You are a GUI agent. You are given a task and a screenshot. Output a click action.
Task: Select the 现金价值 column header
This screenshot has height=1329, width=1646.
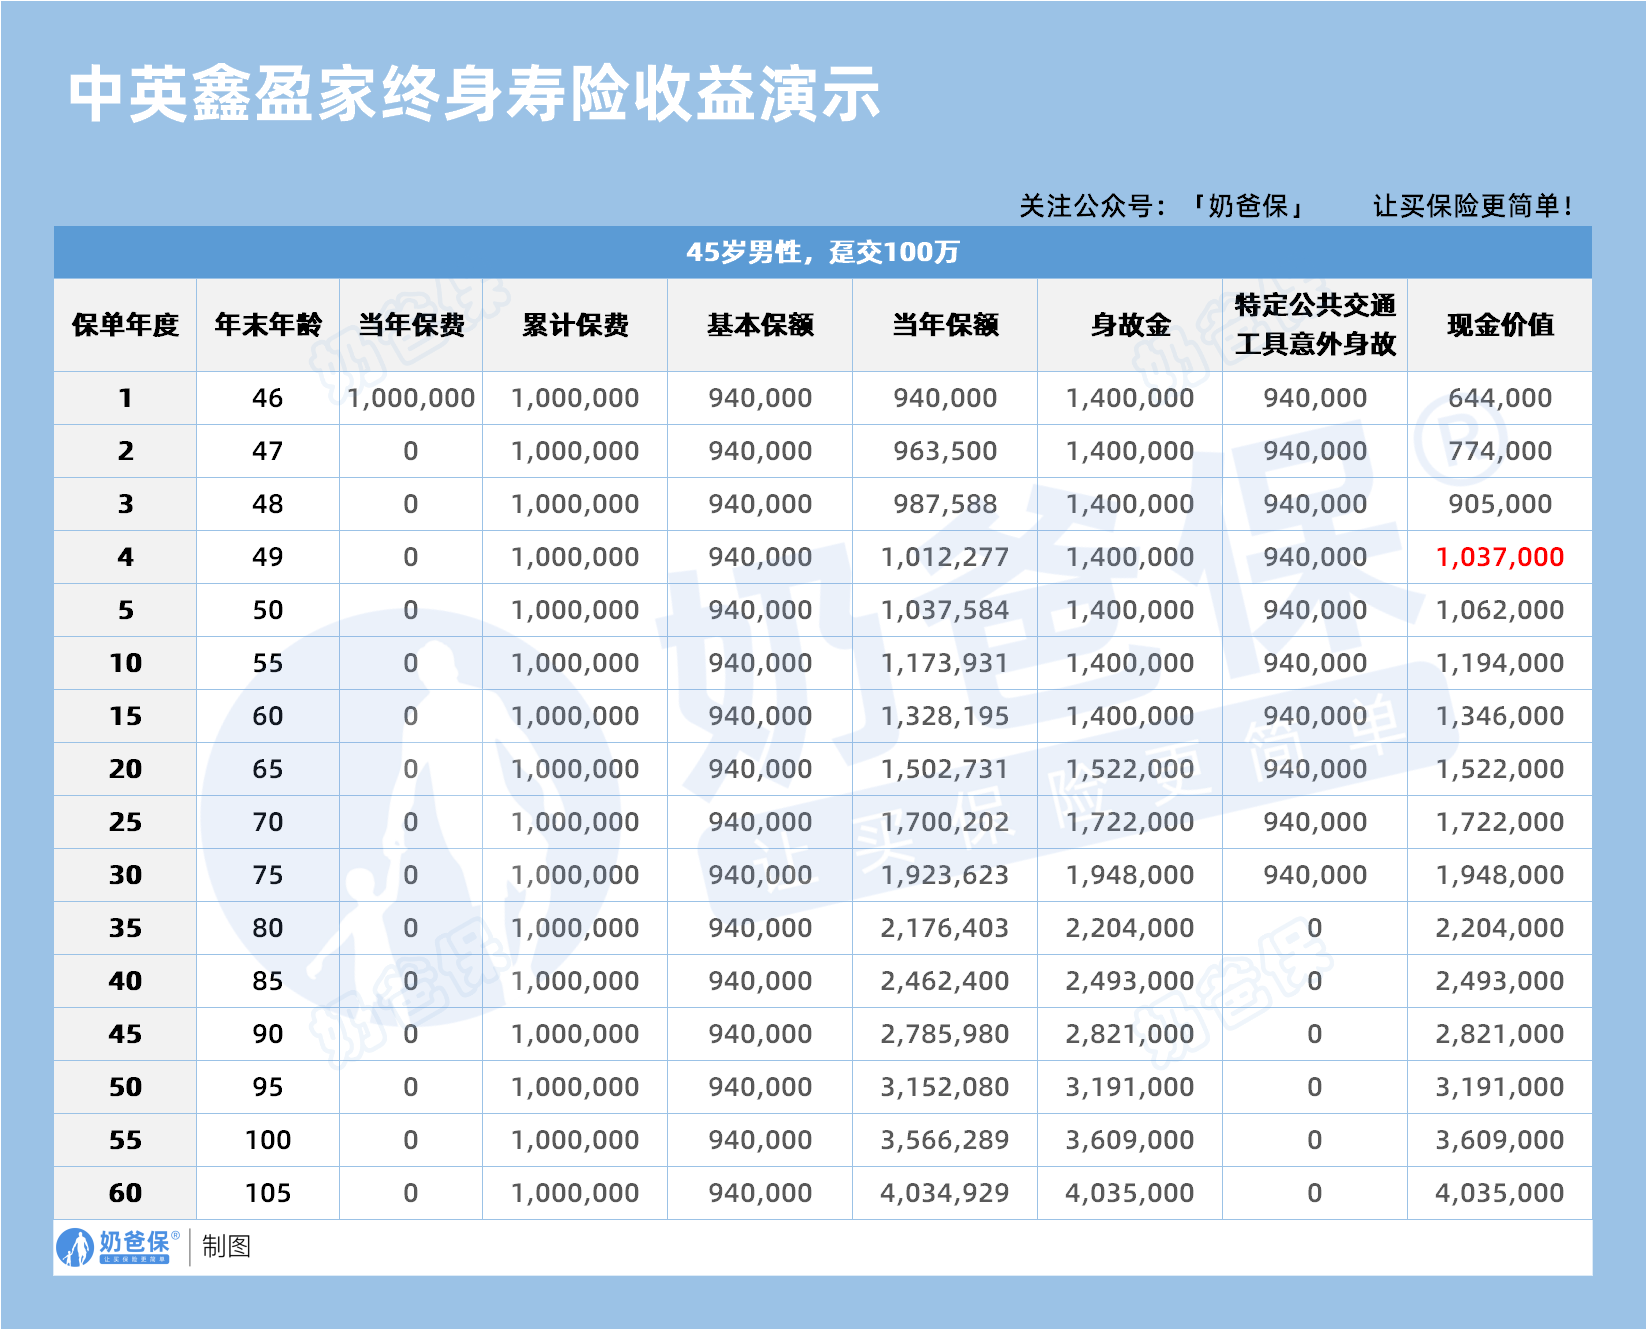pos(1500,325)
